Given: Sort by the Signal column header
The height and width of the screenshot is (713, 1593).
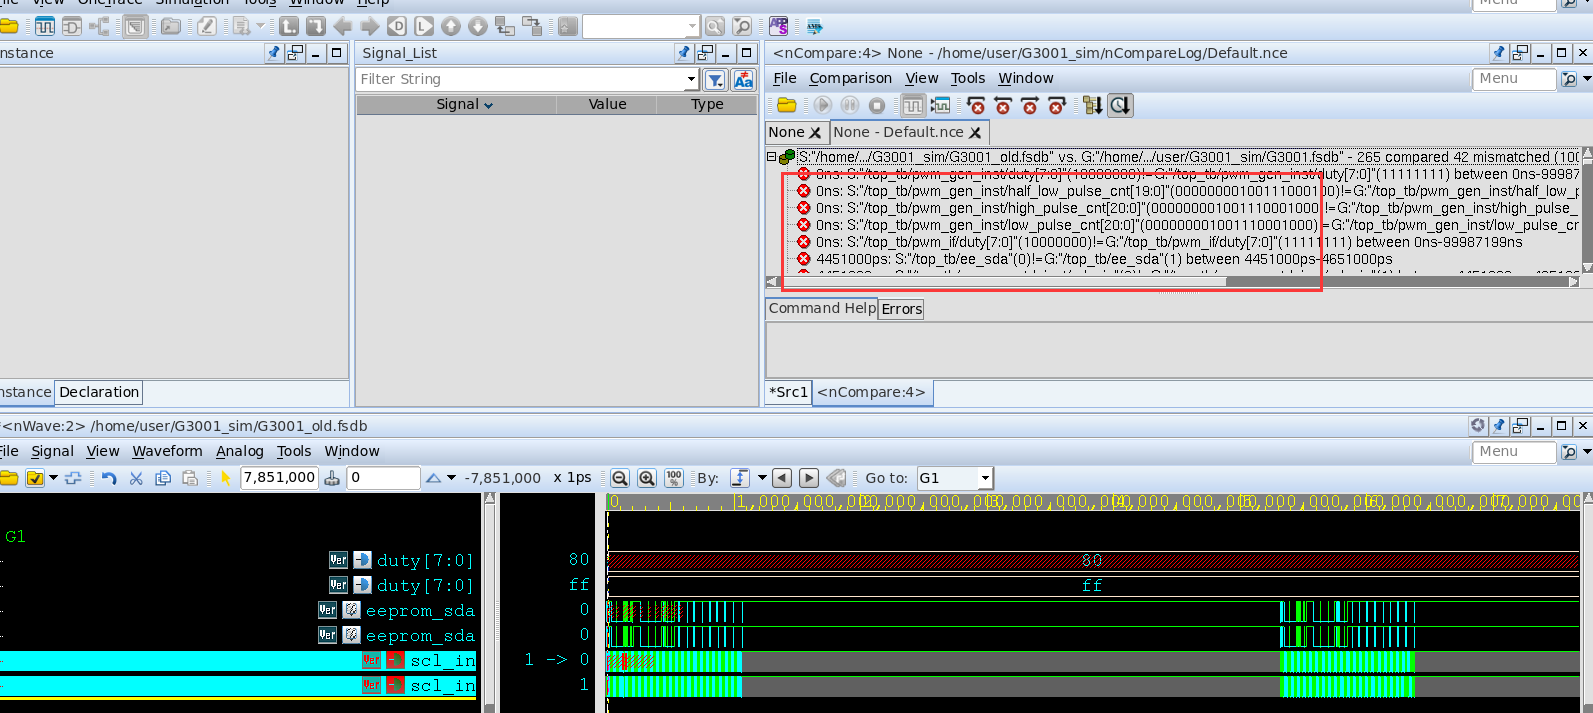Looking at the screenshot, I should tap(457, 104).
